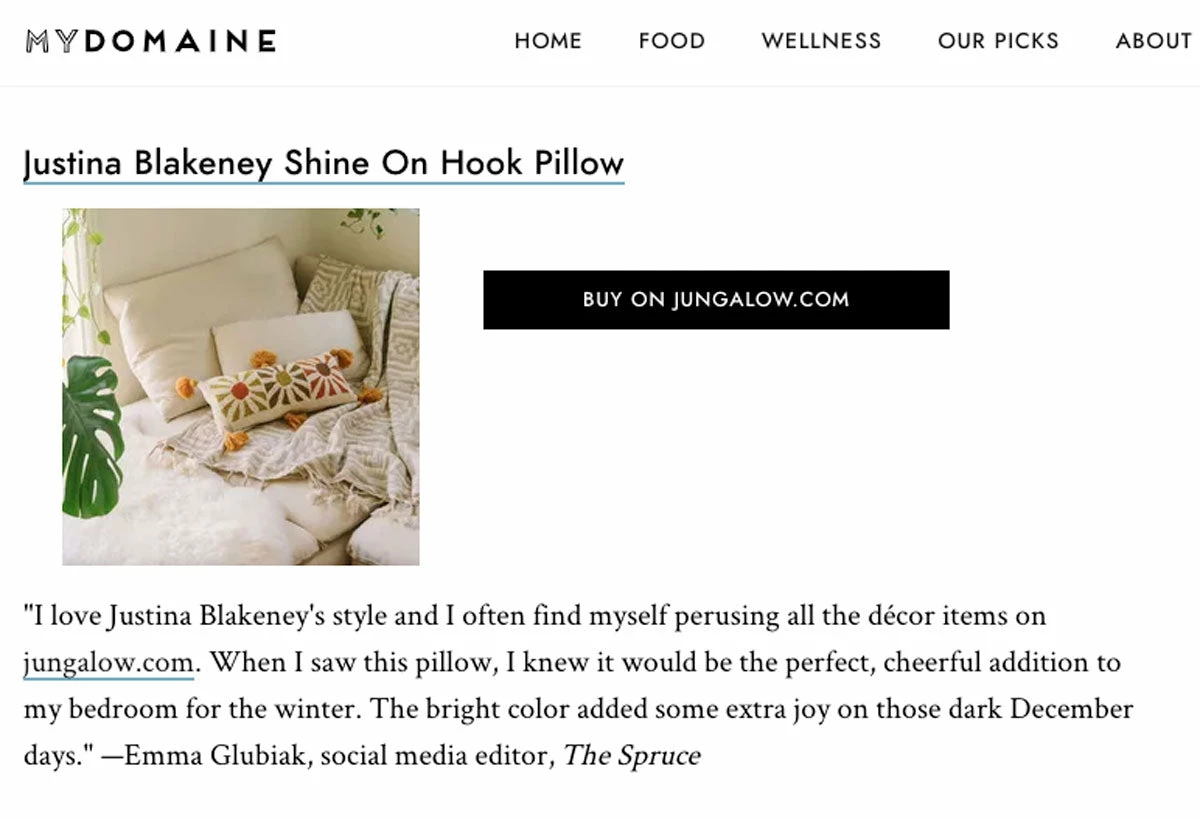The image size is (1200, 819).
Task: Click the DOMAINE wordmark text
Action: [x=185, y=40]
